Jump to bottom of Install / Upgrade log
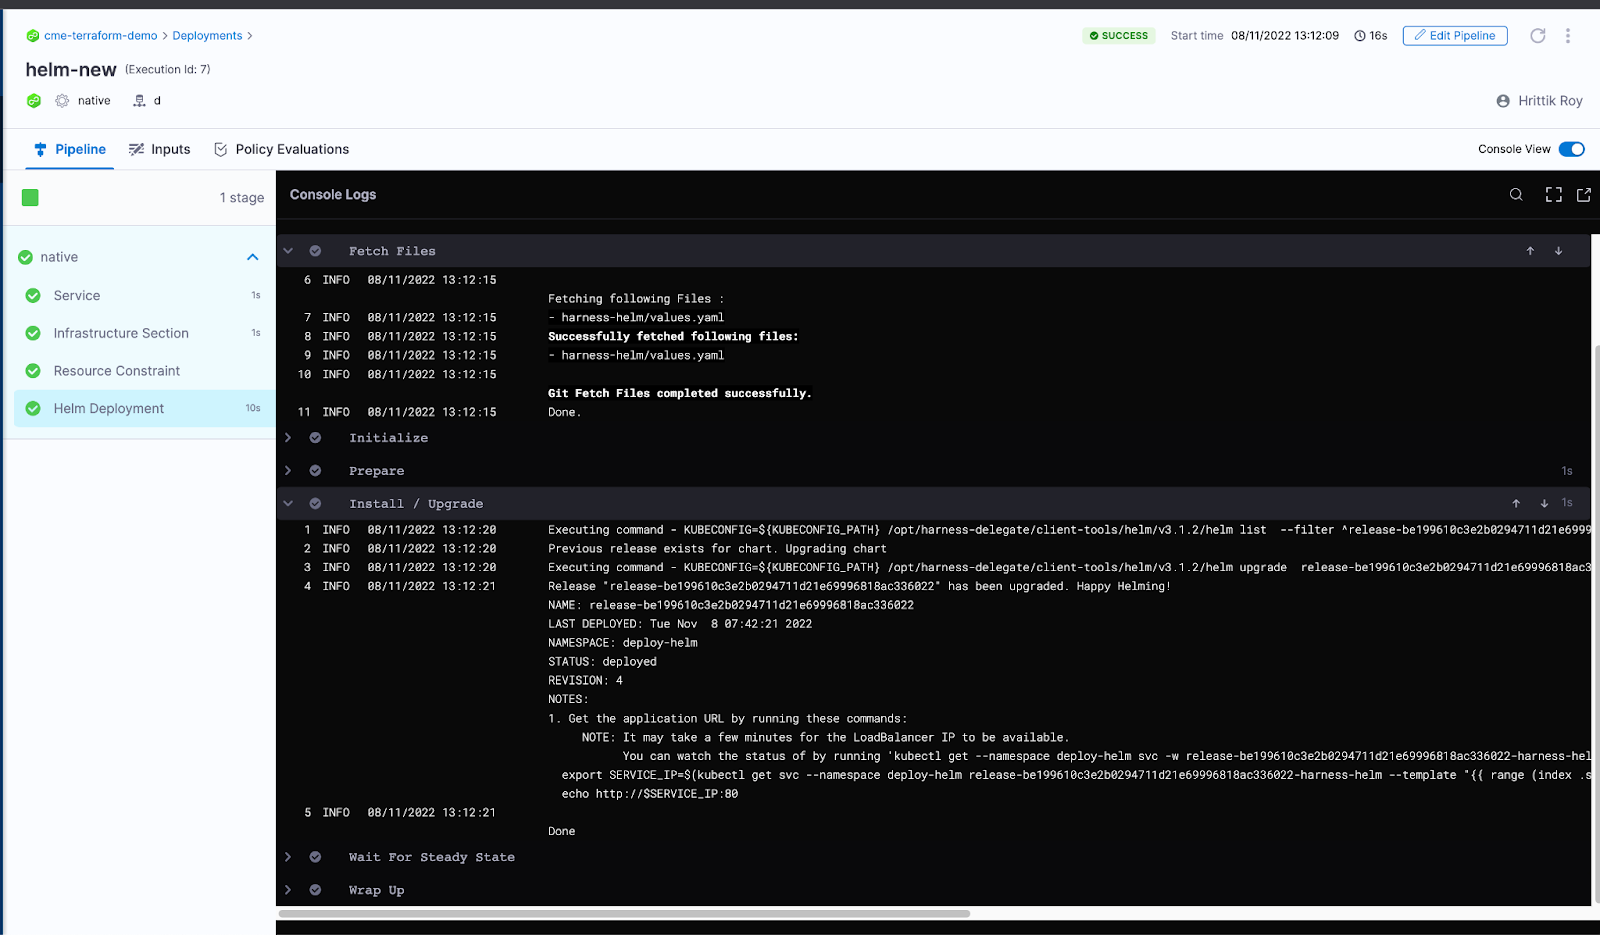The height and width of the screenshot is (935, 1600). [1544, 503]
